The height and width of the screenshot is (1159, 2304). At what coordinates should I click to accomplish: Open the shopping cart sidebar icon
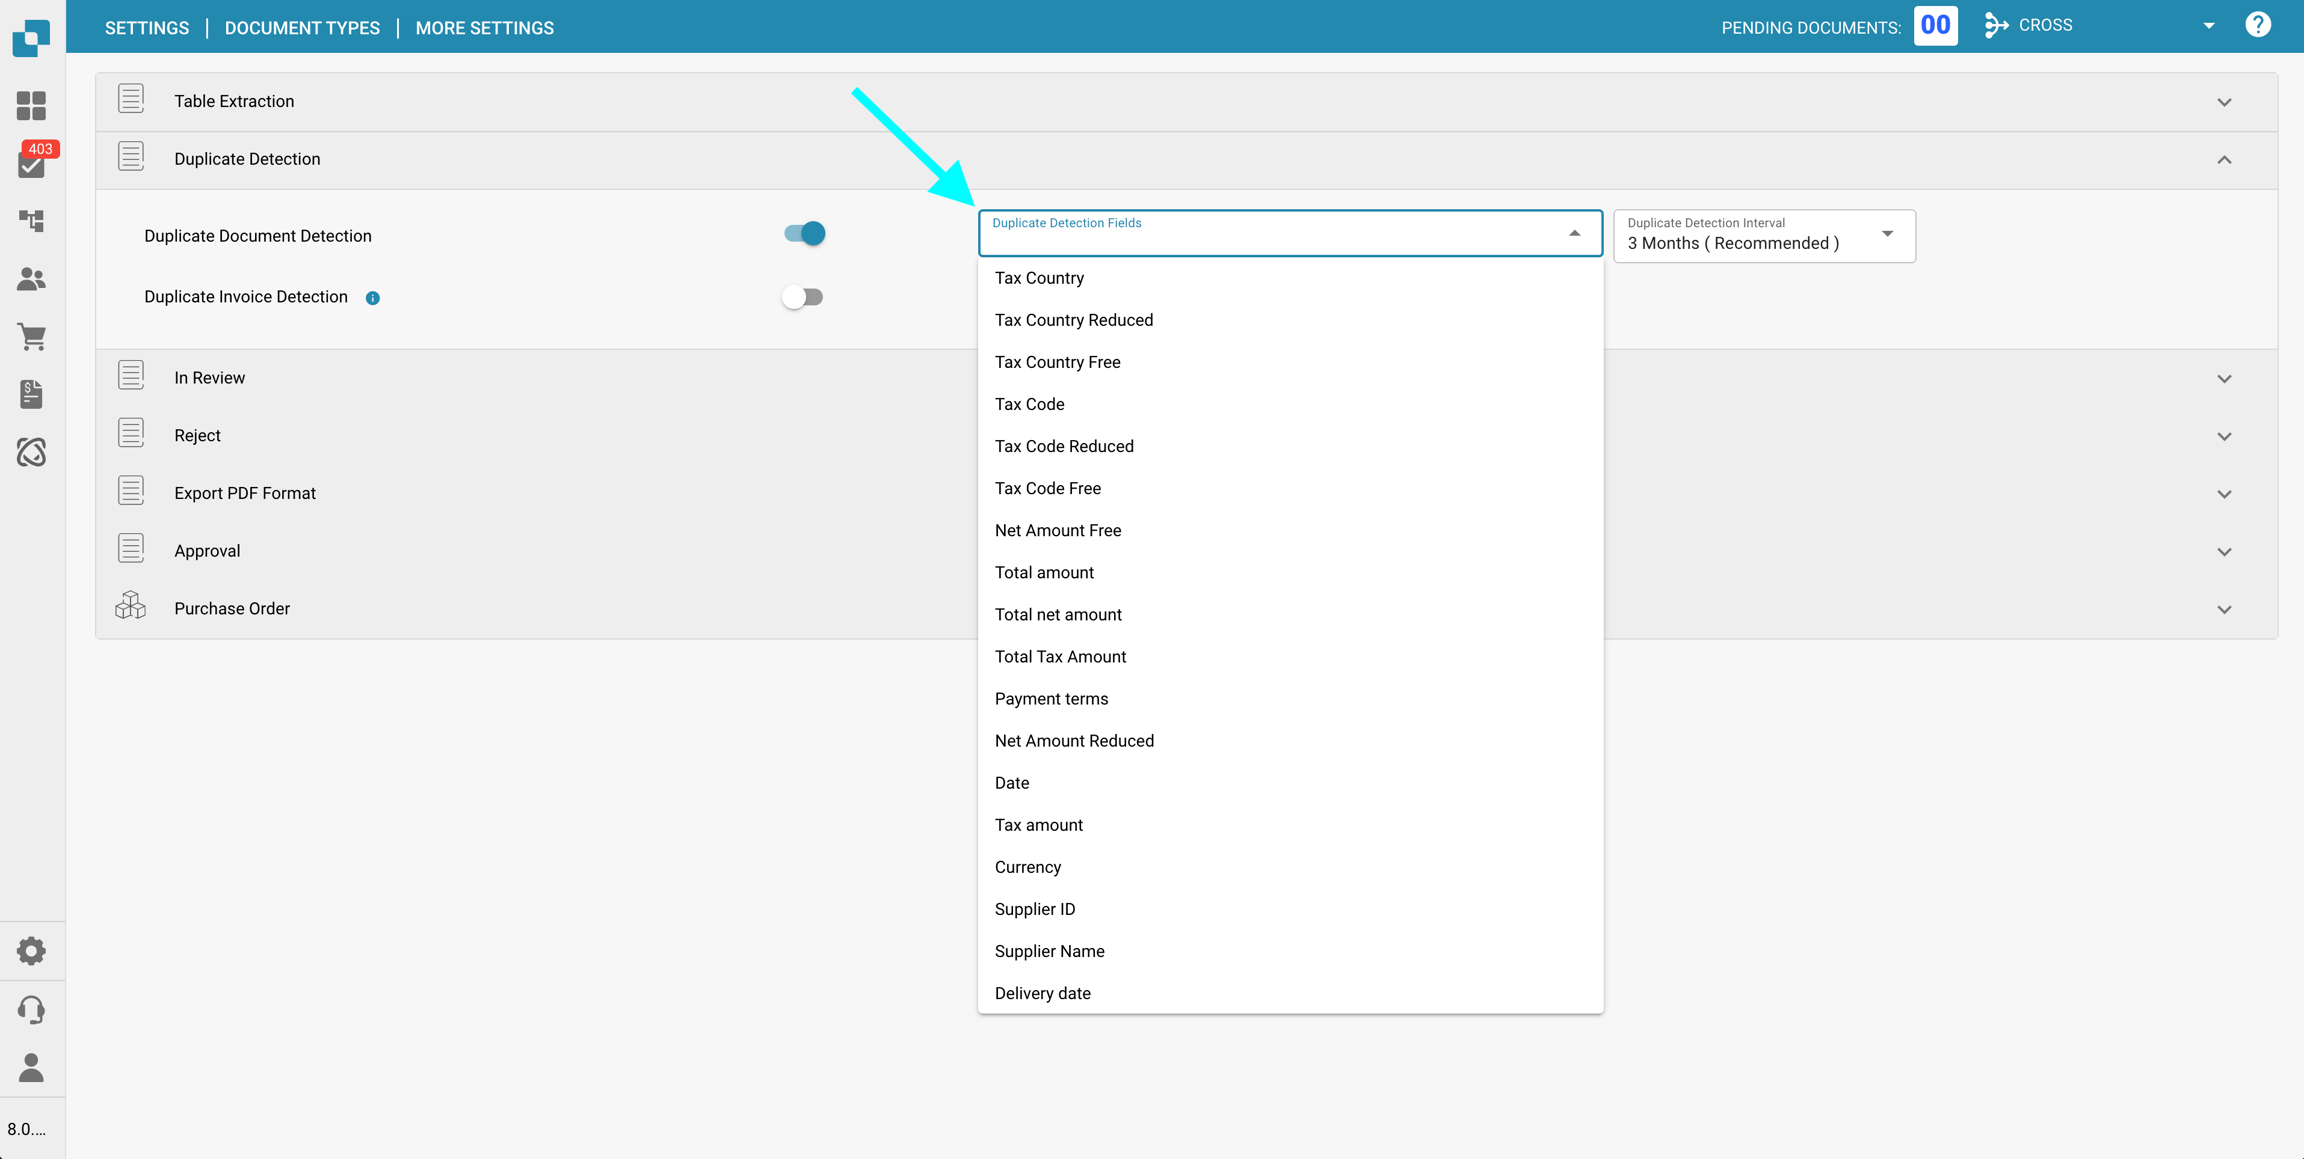pos(31,337)
